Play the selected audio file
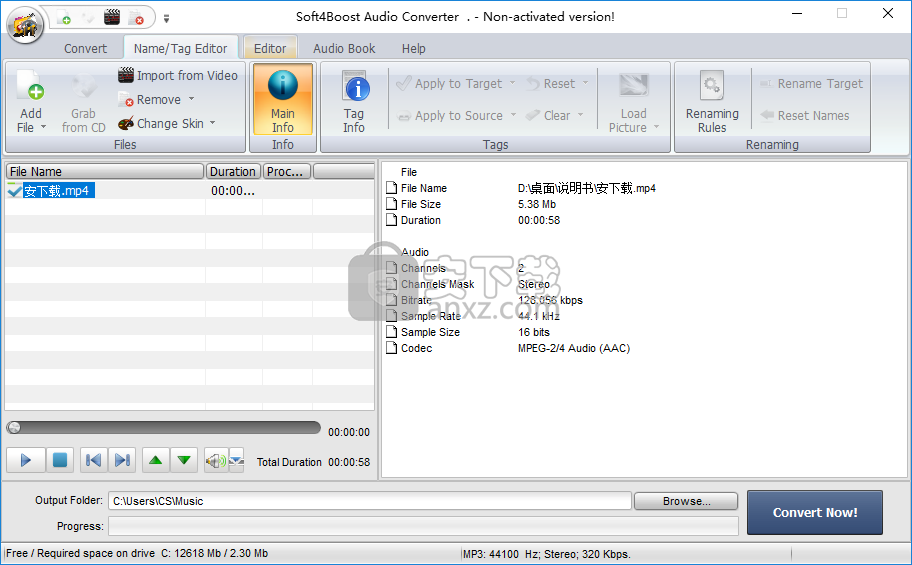 click(x=26, y=460)
